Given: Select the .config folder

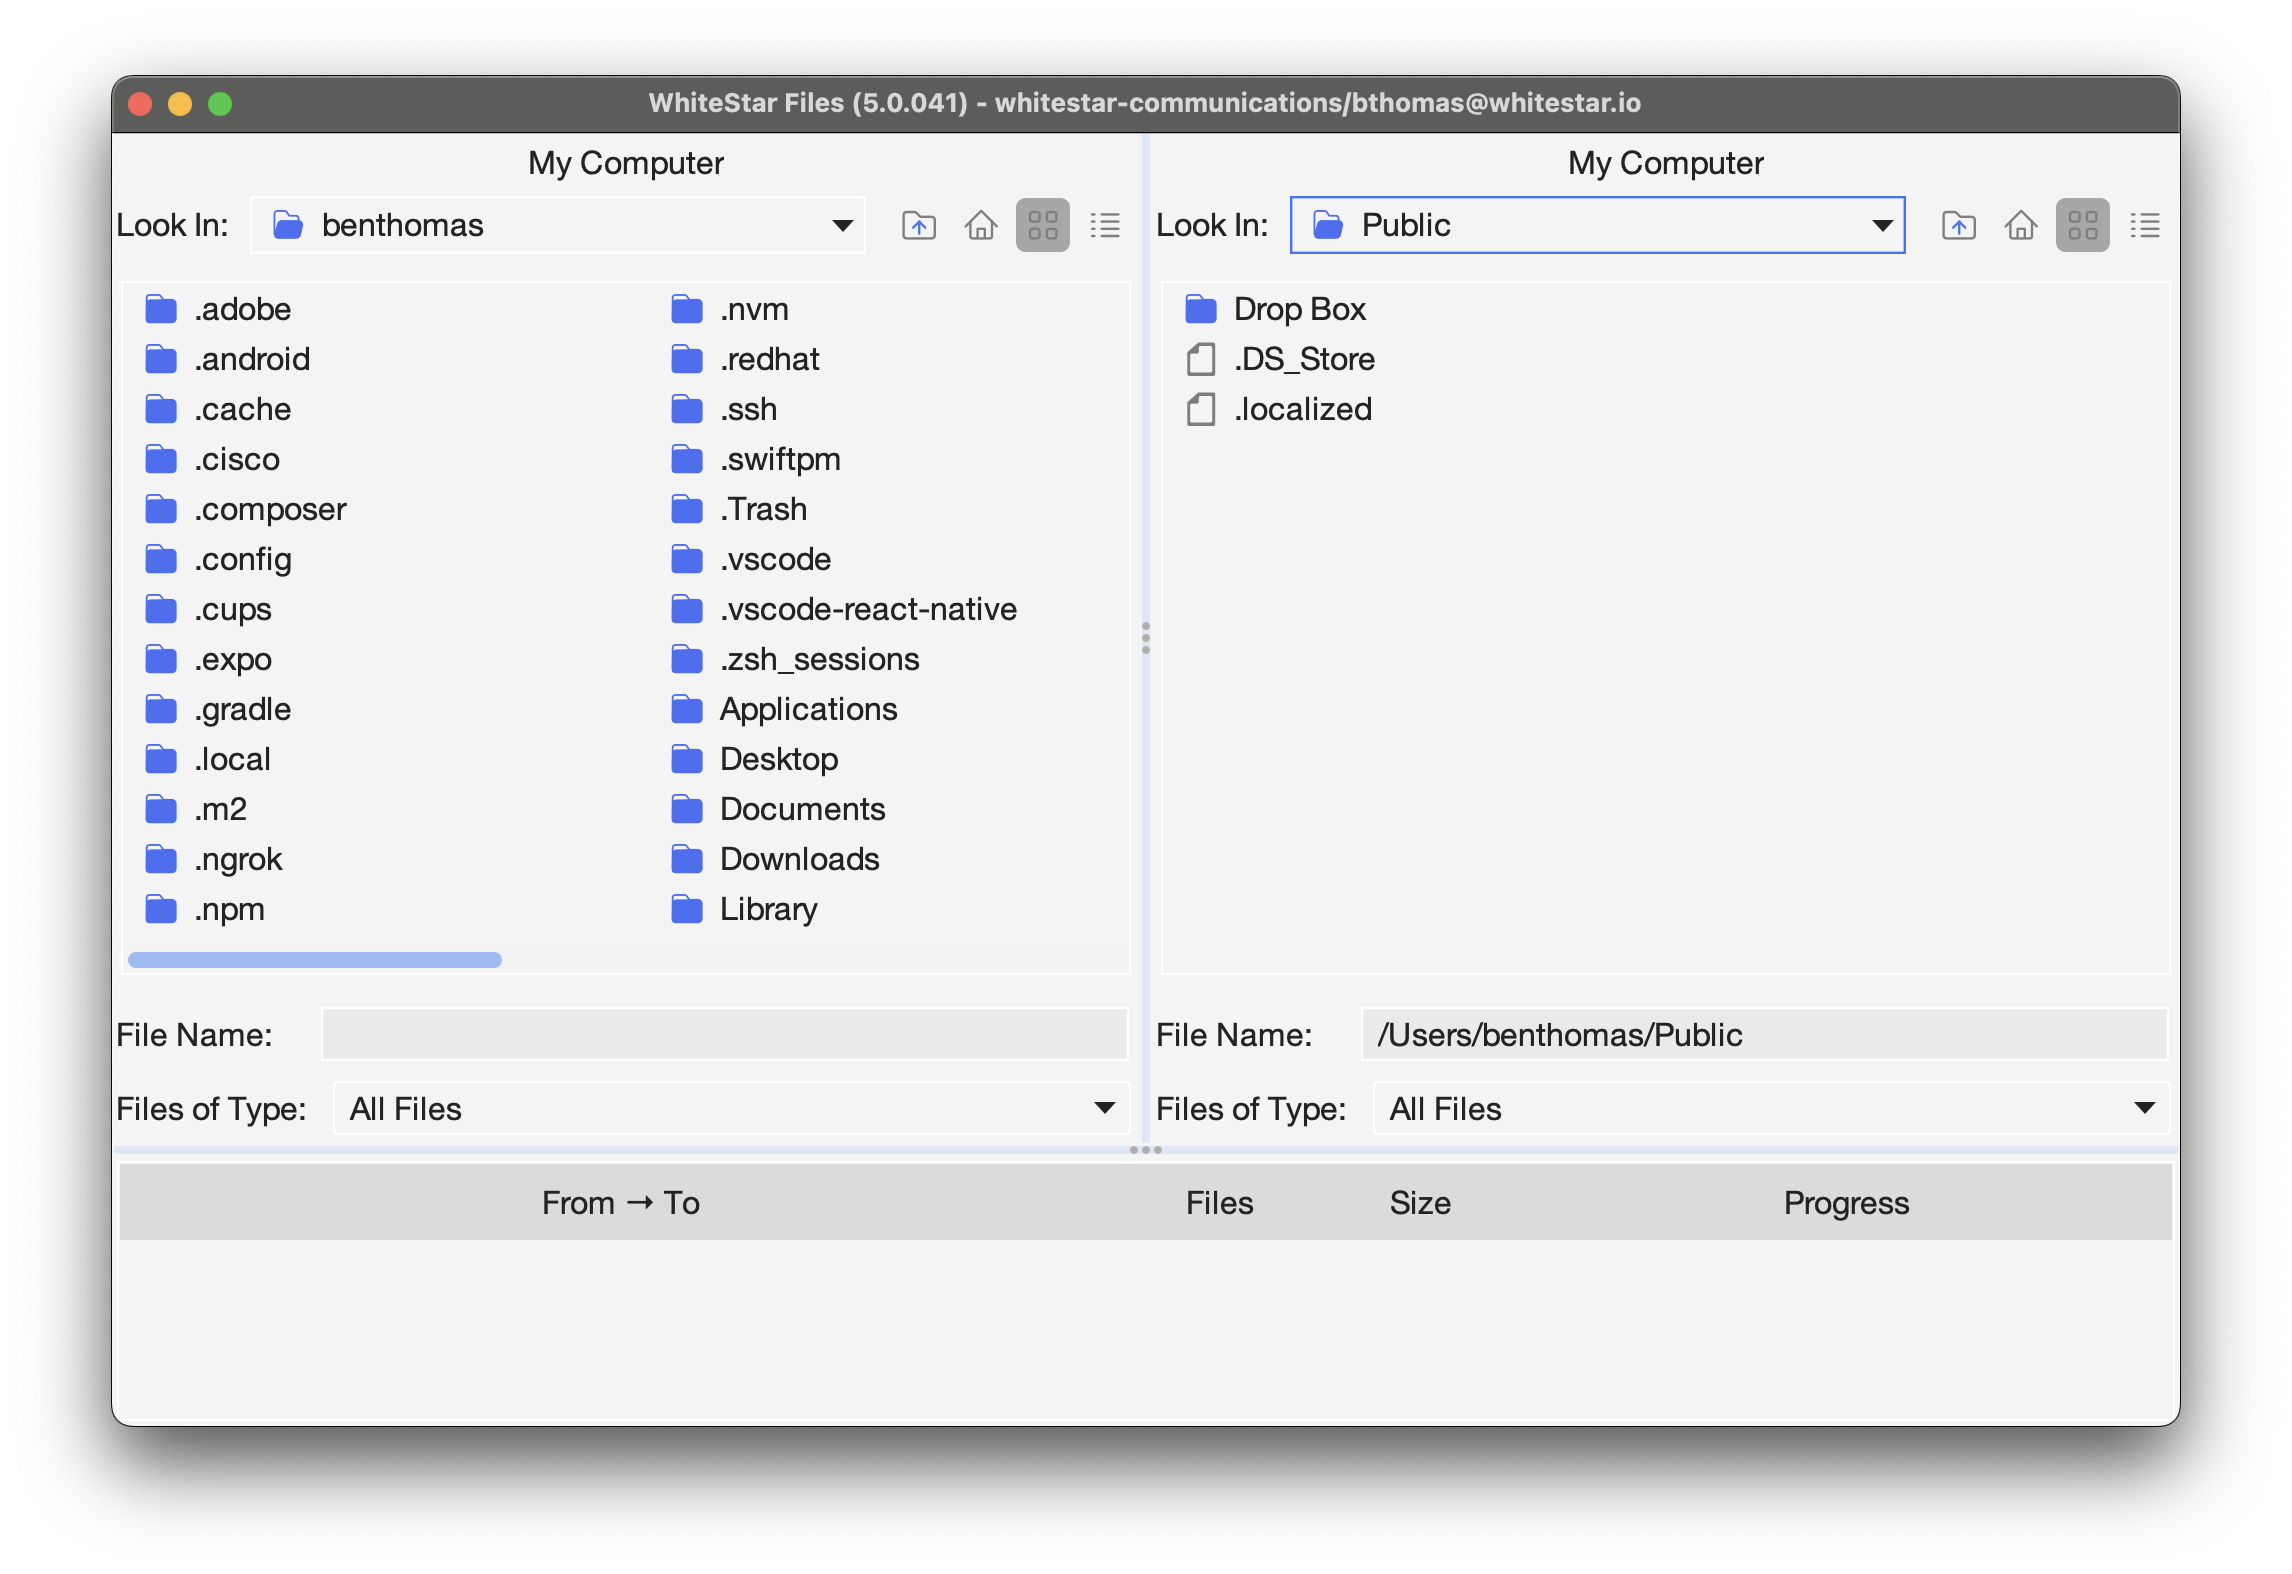Looking at the screenshot, I should coord(218,559).
